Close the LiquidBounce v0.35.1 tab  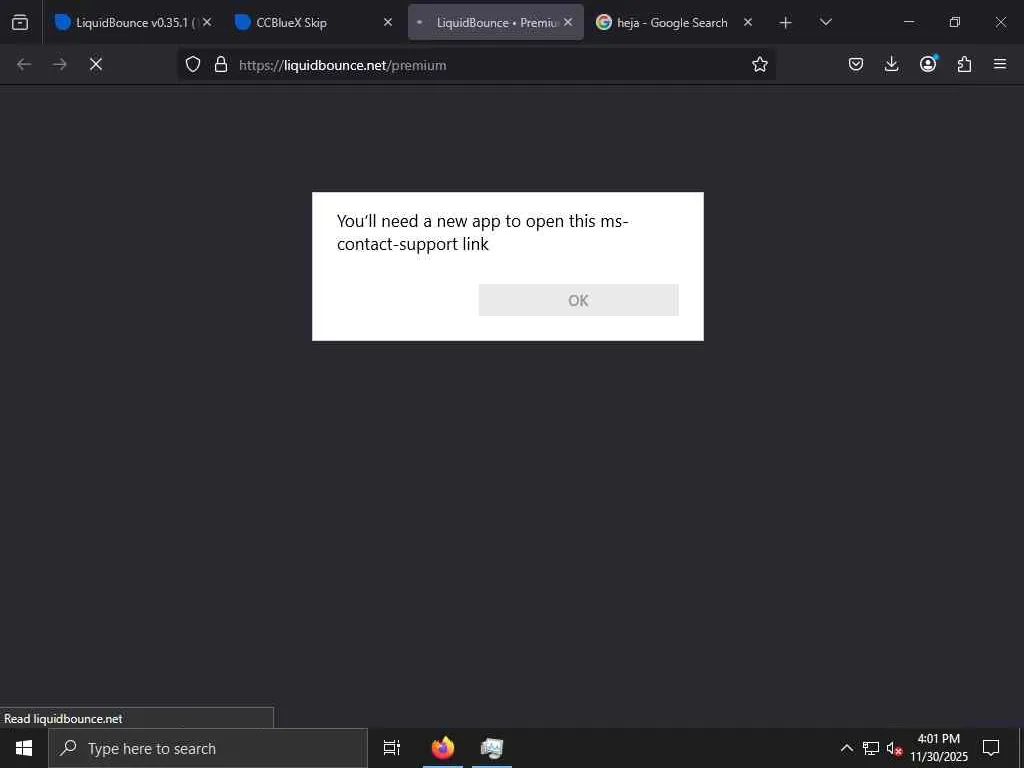point(207,22)
